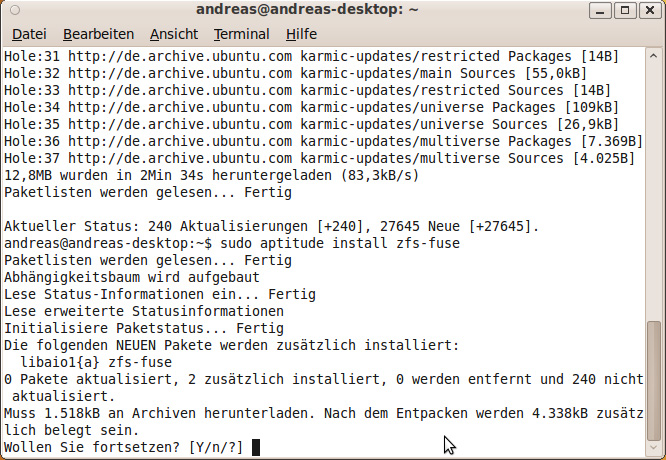Open the Hilfe menu
Viewport: 666px width, 460px height.
[301, 34]
